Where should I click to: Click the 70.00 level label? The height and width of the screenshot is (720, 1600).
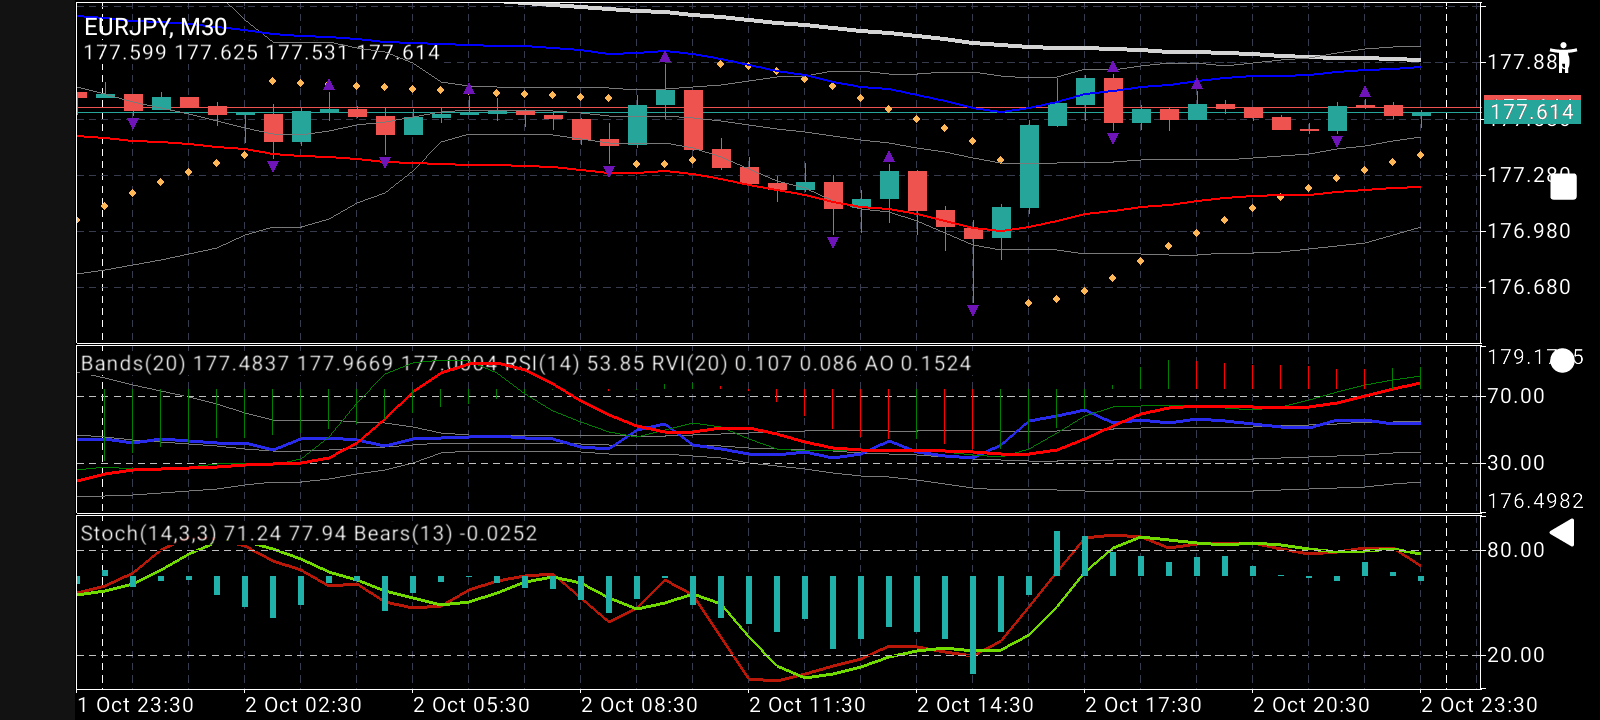pyautogui.click(x=1516, y=396)
